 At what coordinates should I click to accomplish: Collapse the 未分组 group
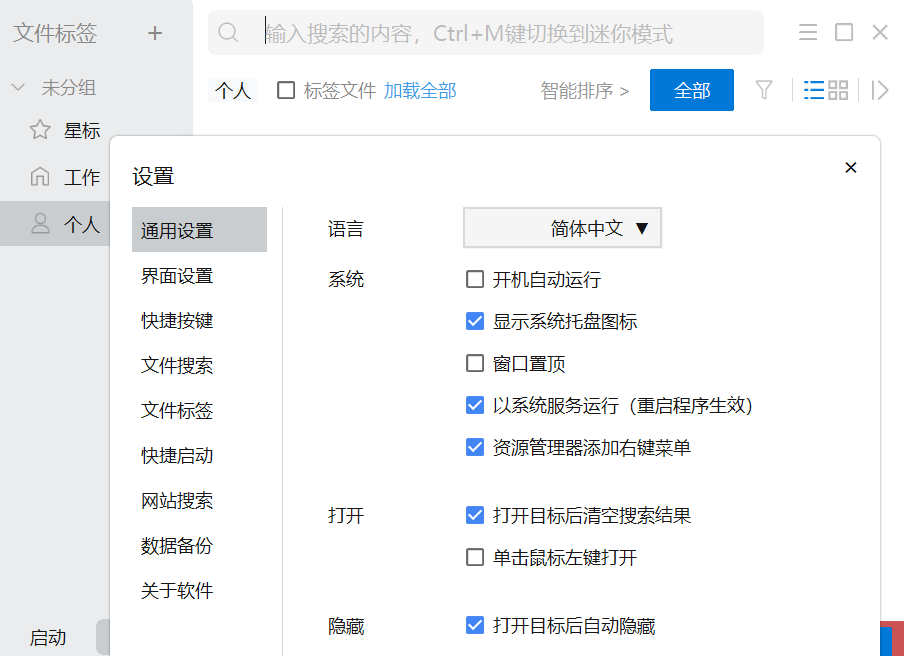click(x=18, y=88)
